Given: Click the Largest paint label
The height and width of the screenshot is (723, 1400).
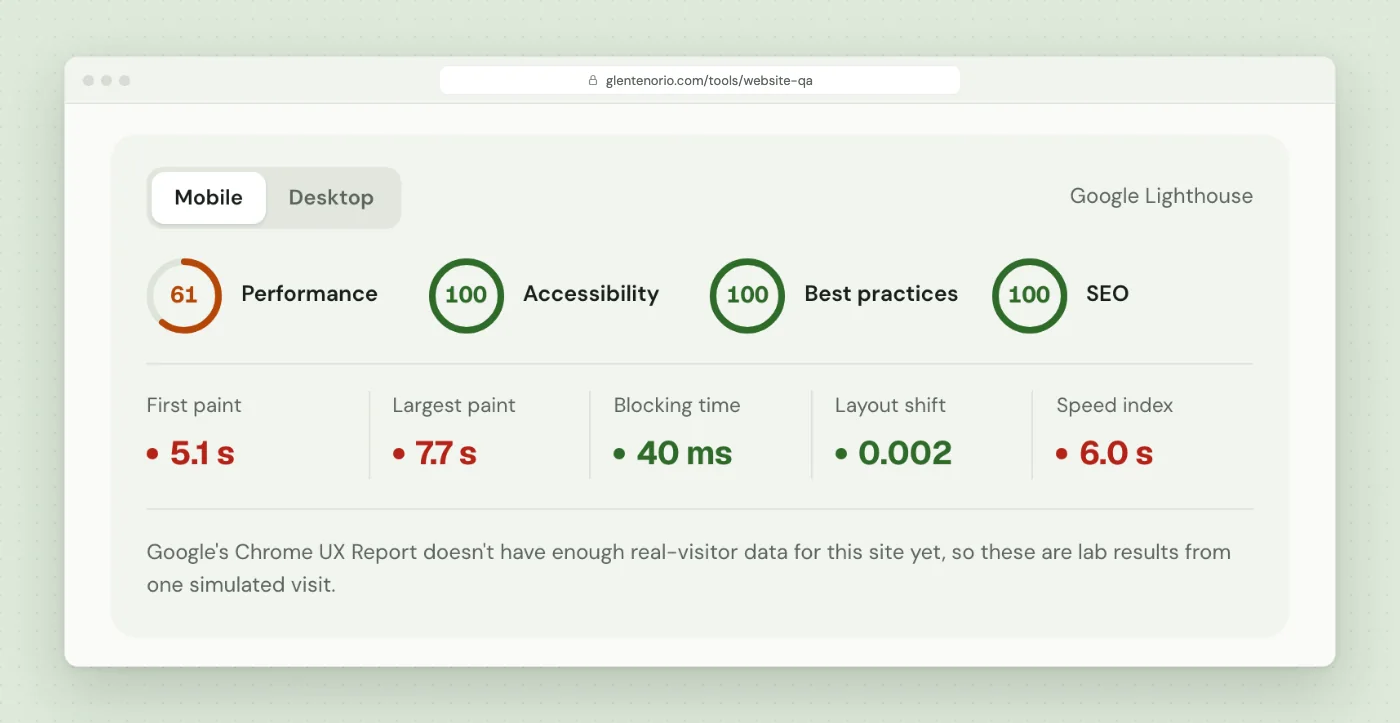Looking at the screenshot, I should 454,405.
